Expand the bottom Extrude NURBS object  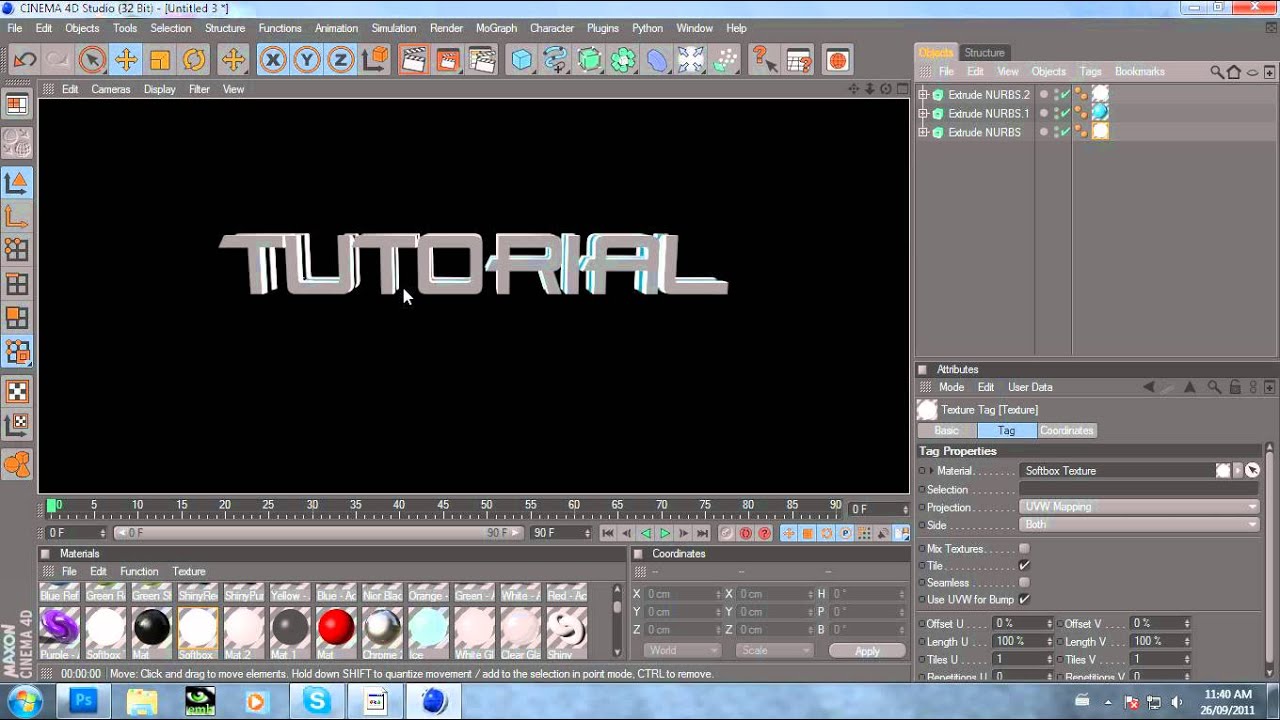[x=923, y=132]
